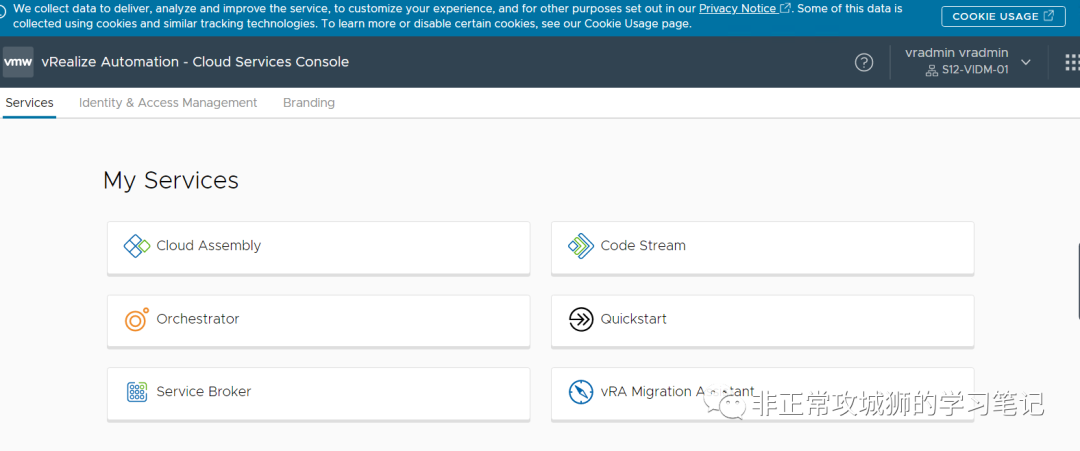Open the Quickstart service card

[x=762, y=320]
